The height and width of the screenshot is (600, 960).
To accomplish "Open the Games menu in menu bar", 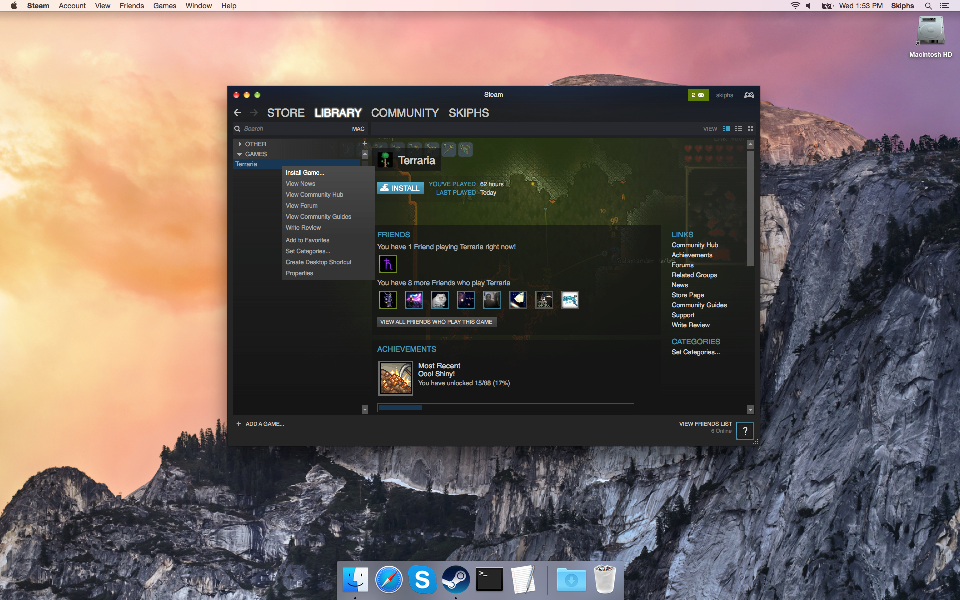I will (x=165, y=6).
